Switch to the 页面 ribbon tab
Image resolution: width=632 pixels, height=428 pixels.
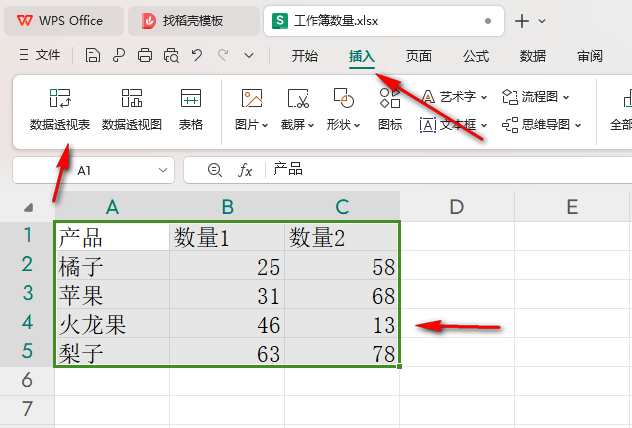pos(419,56)
